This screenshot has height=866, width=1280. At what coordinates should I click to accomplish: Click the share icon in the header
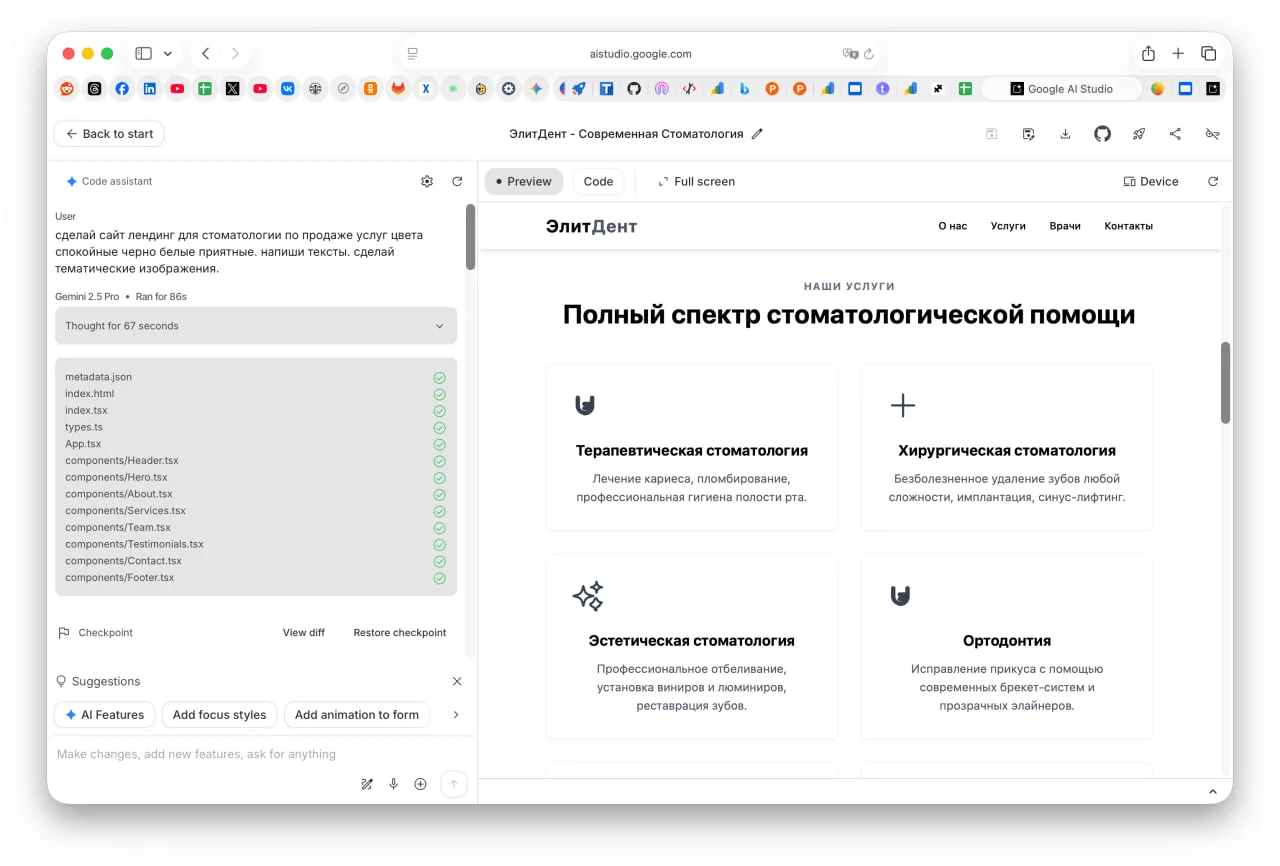click(x=1175, y=134)
